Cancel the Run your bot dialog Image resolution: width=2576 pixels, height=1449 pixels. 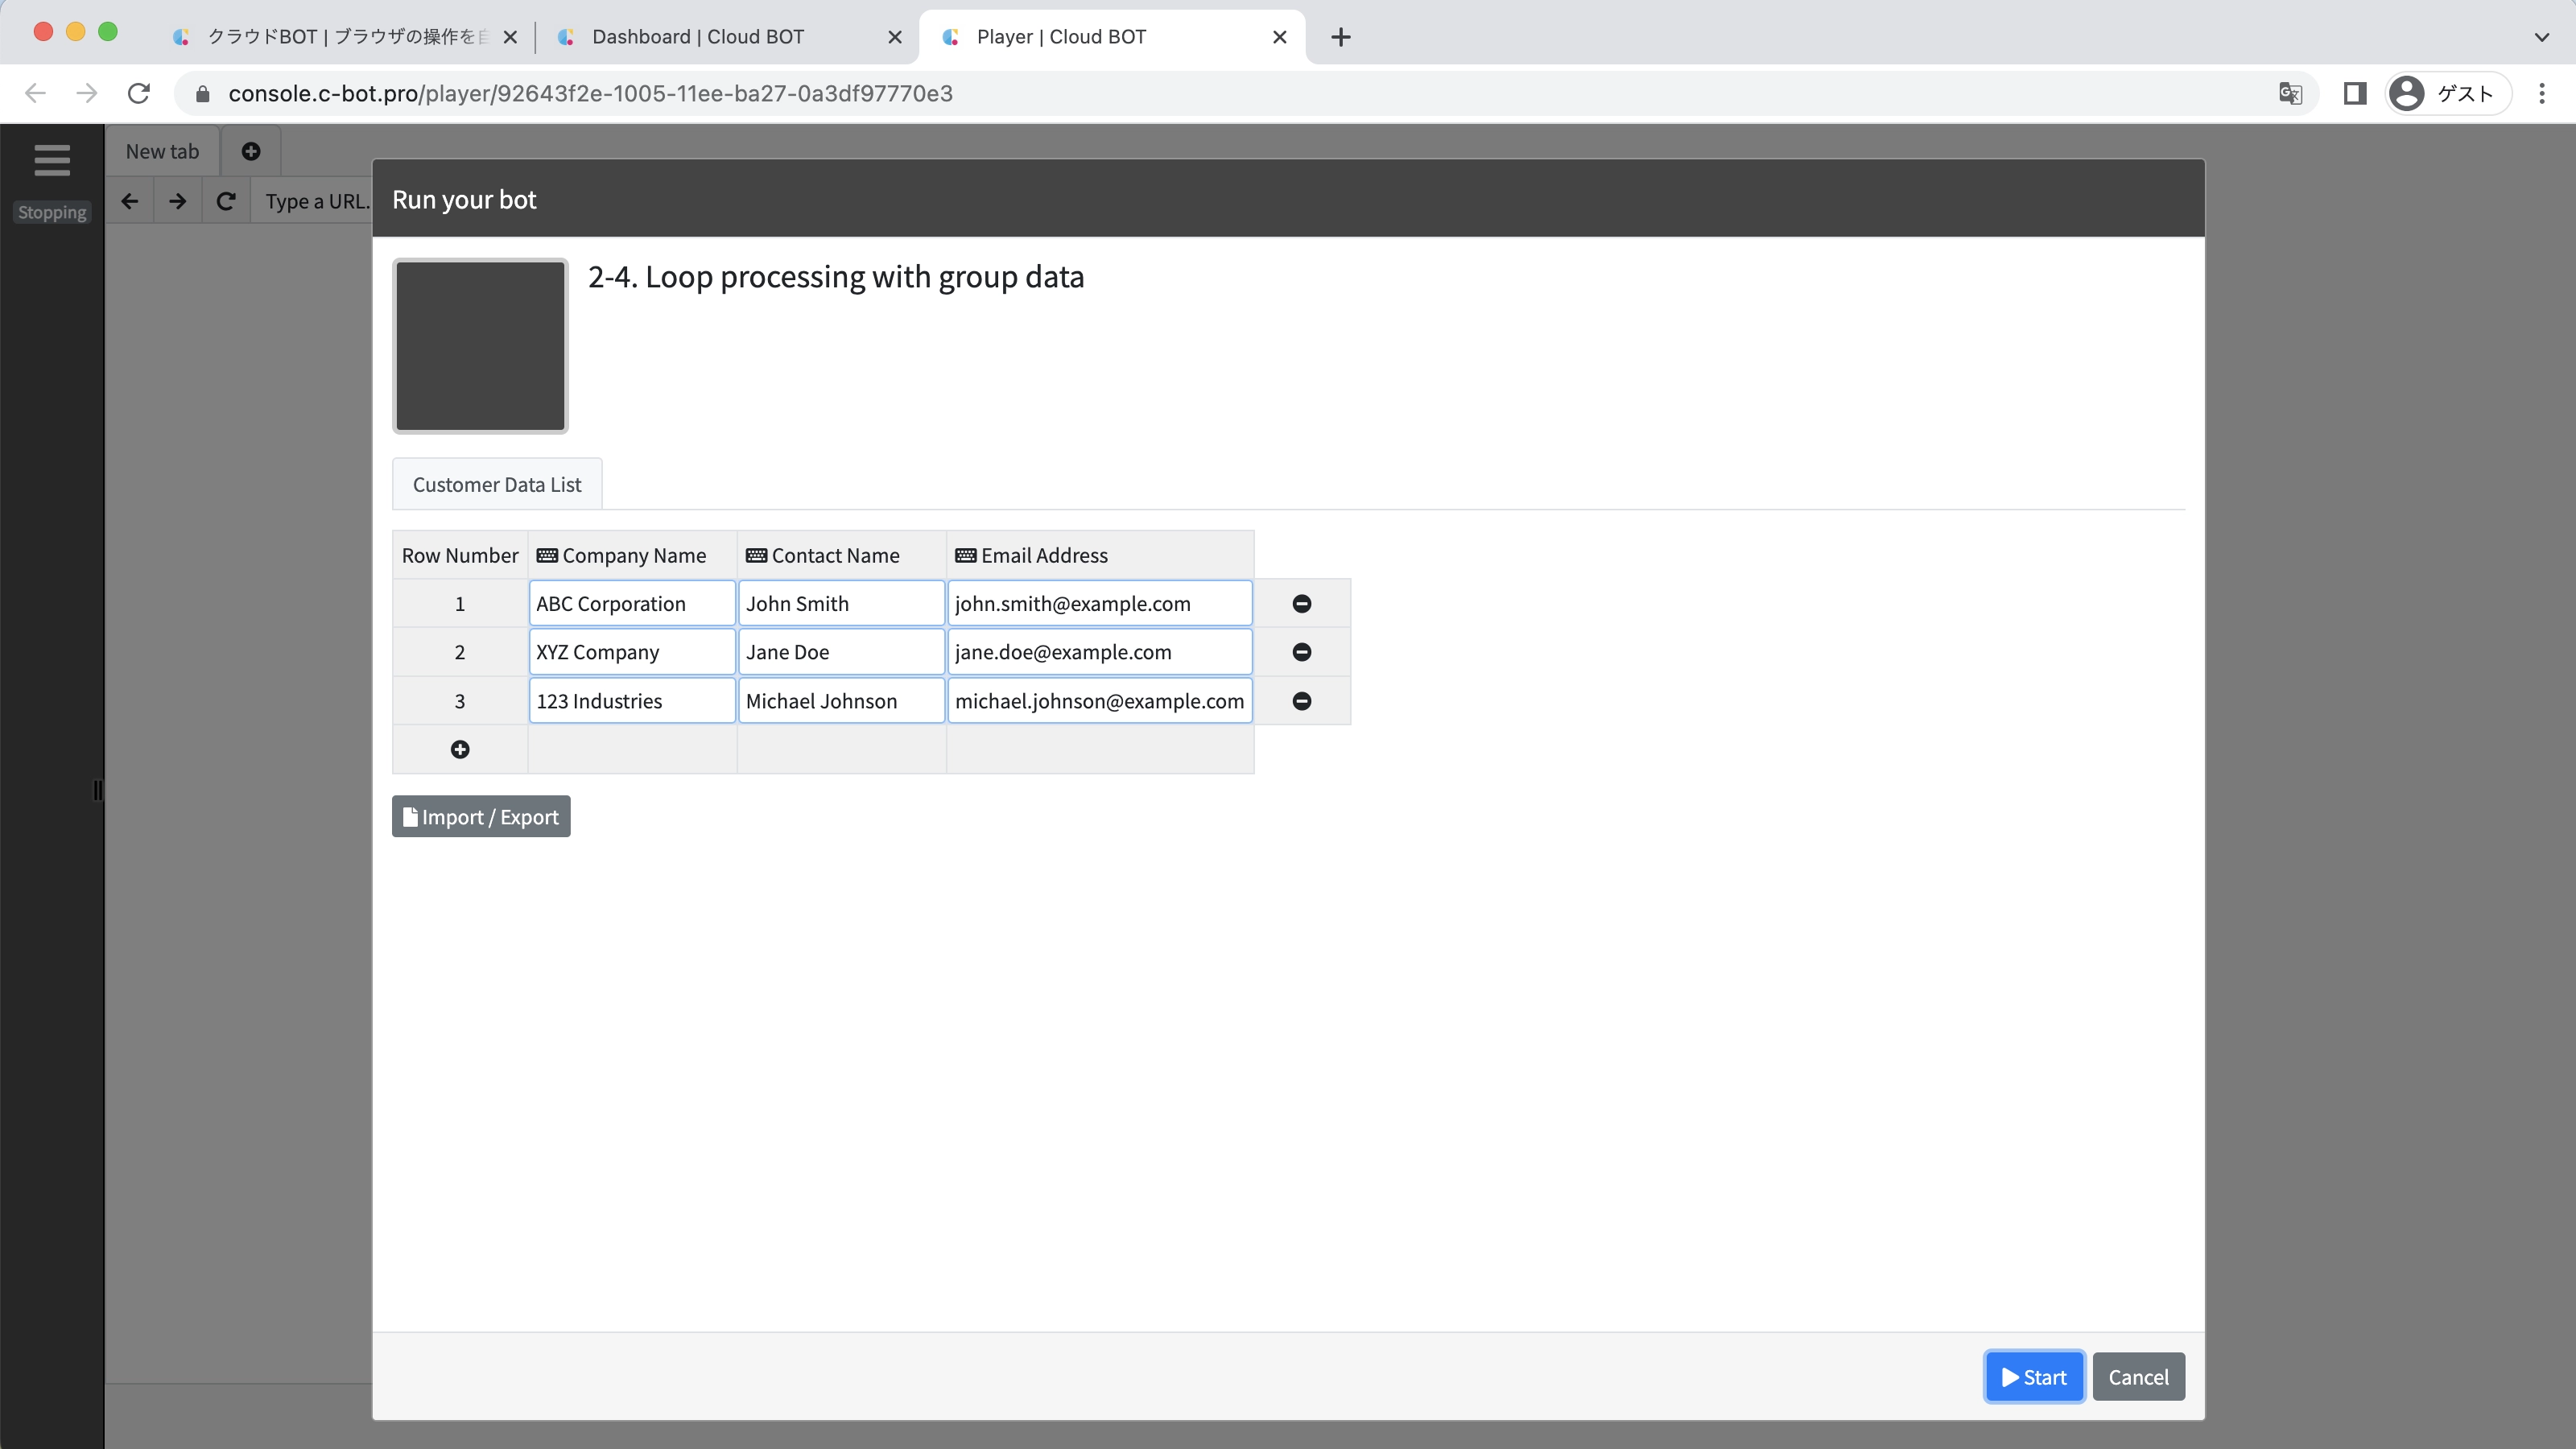coord(2138,1377)
